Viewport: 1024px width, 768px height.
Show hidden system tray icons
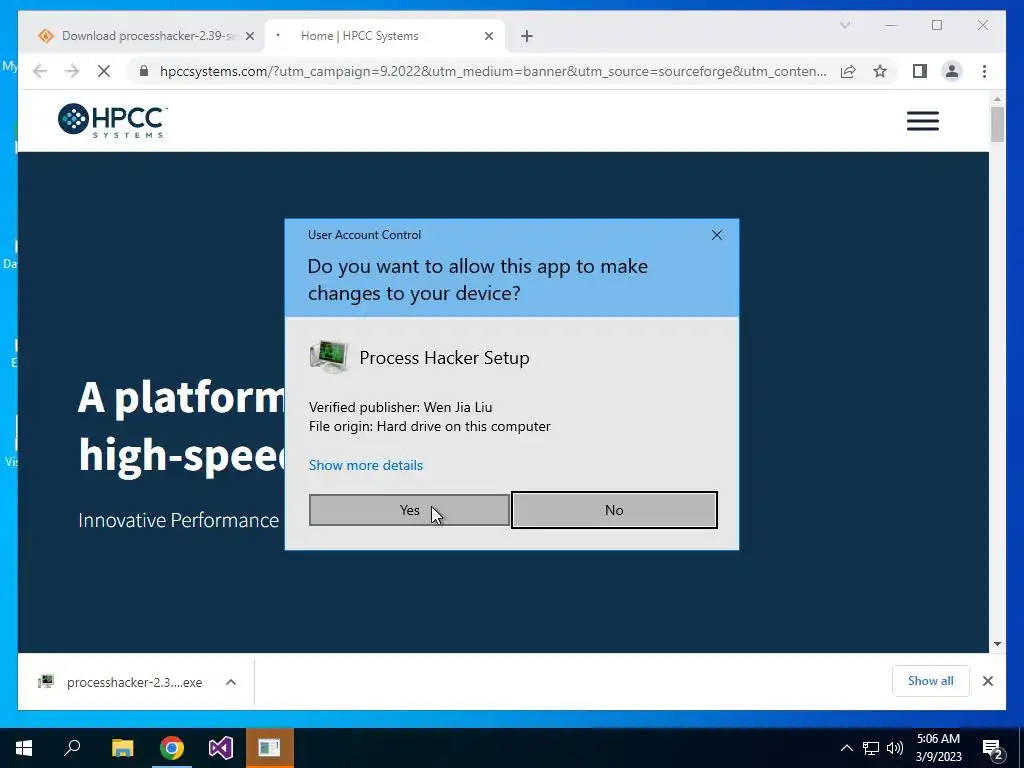coord(846,748)
